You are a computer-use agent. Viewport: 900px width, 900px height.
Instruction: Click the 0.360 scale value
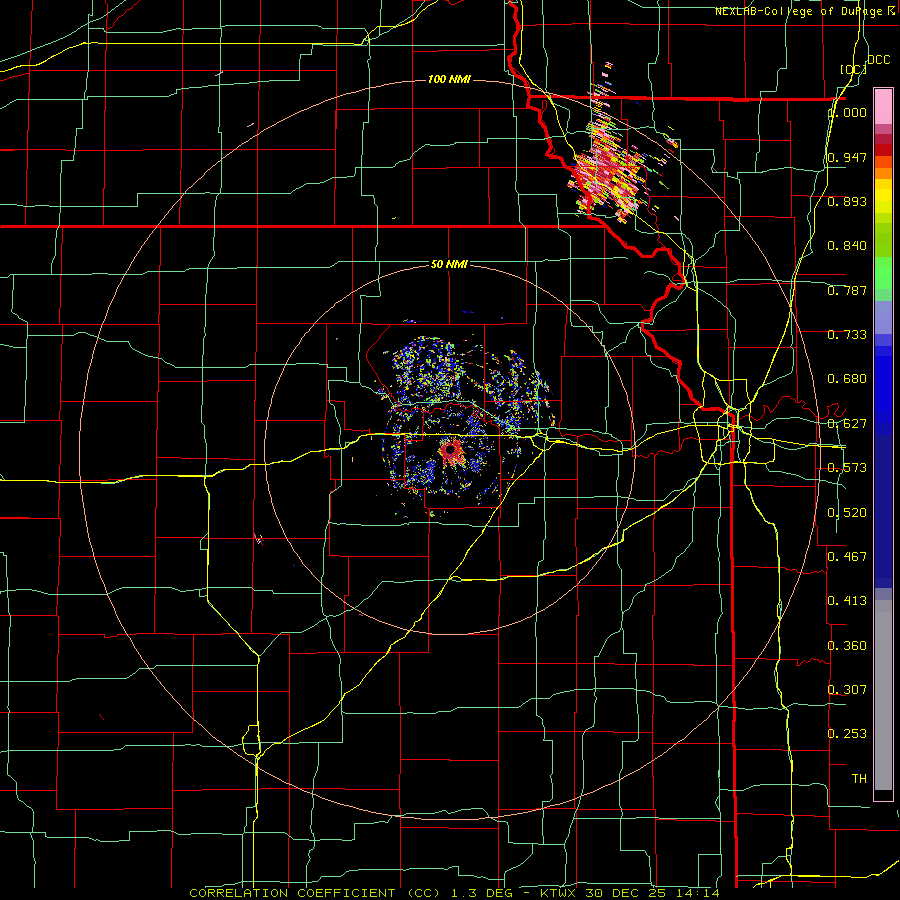847,646
